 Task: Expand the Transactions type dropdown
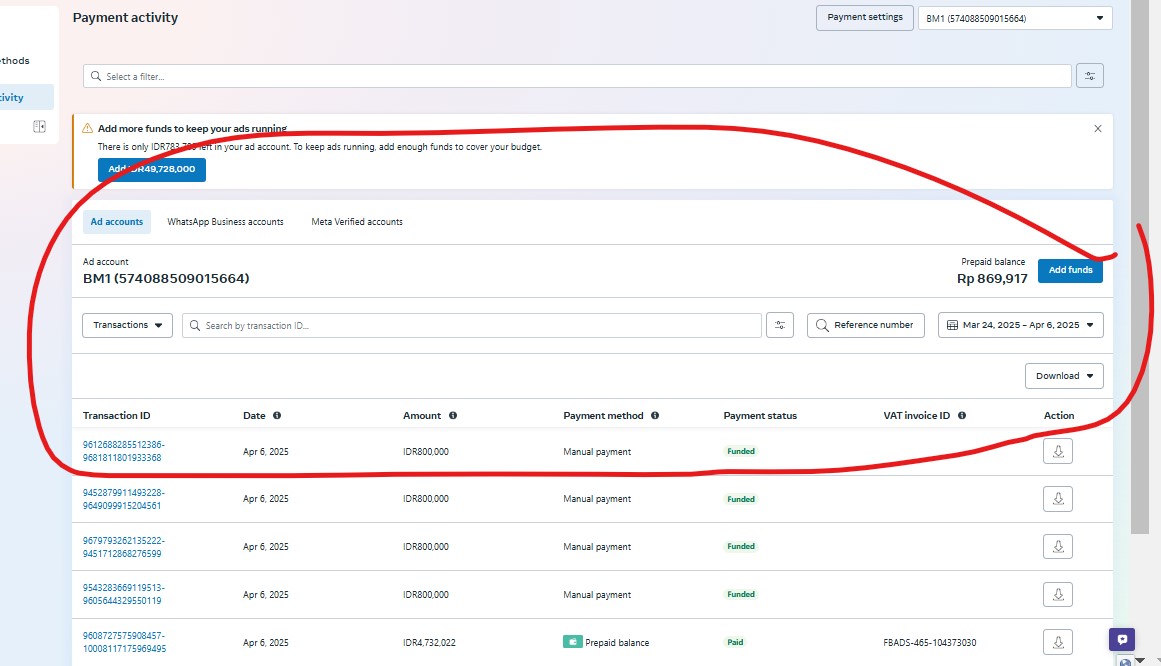coord(128,325)
